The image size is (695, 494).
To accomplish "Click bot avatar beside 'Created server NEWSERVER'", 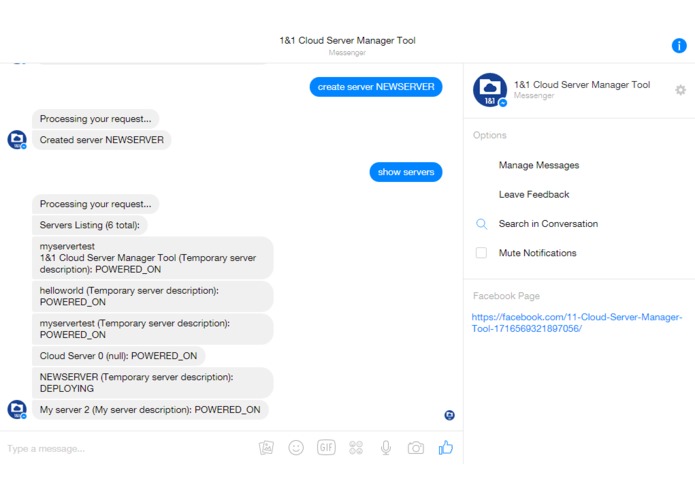I will 17,140.
